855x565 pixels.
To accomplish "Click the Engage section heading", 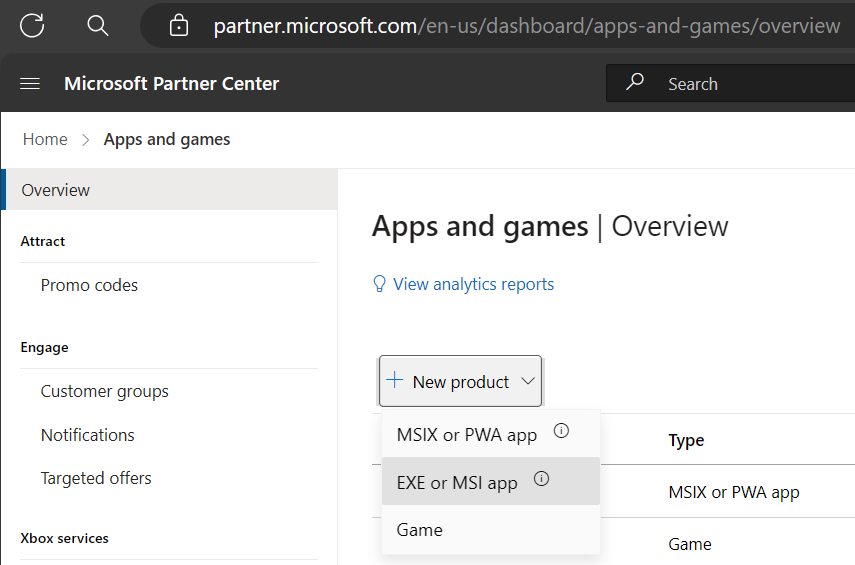I will tap(45, 347).
